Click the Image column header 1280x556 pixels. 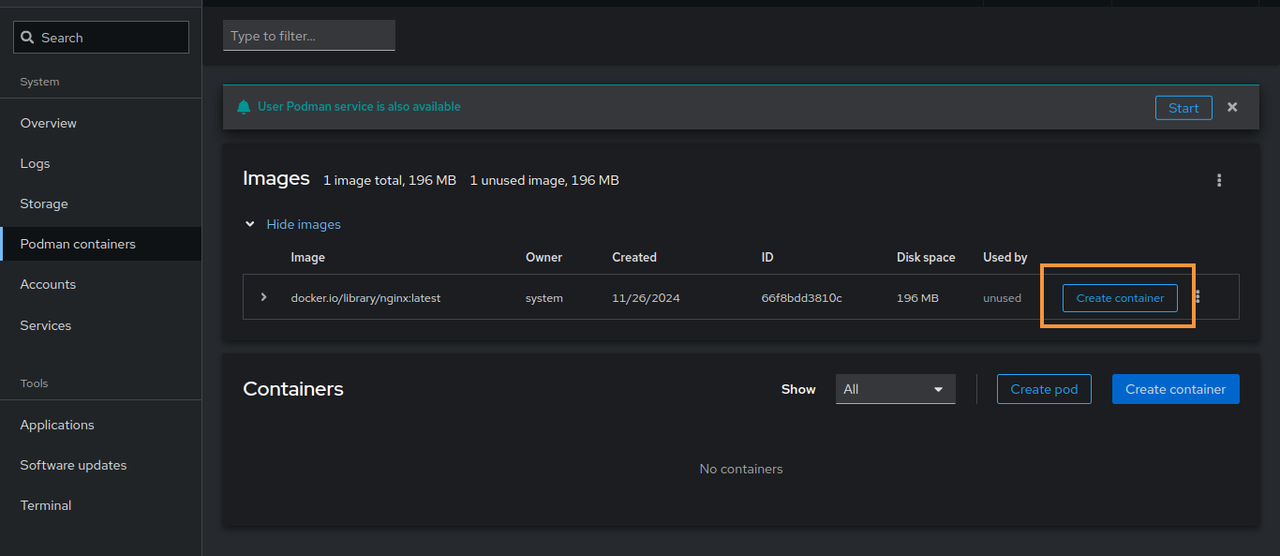pos(308,257)
